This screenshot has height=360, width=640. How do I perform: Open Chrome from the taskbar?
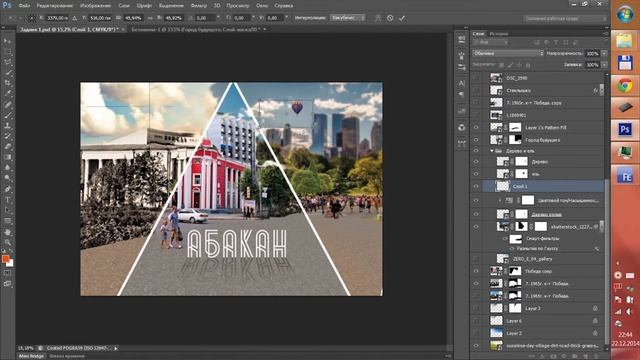624,86
